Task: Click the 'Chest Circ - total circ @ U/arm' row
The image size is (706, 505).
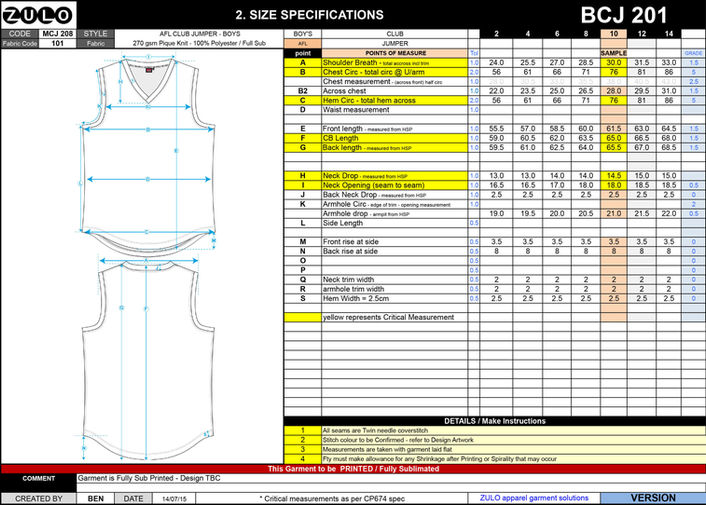Action: [x=395, y=72]
